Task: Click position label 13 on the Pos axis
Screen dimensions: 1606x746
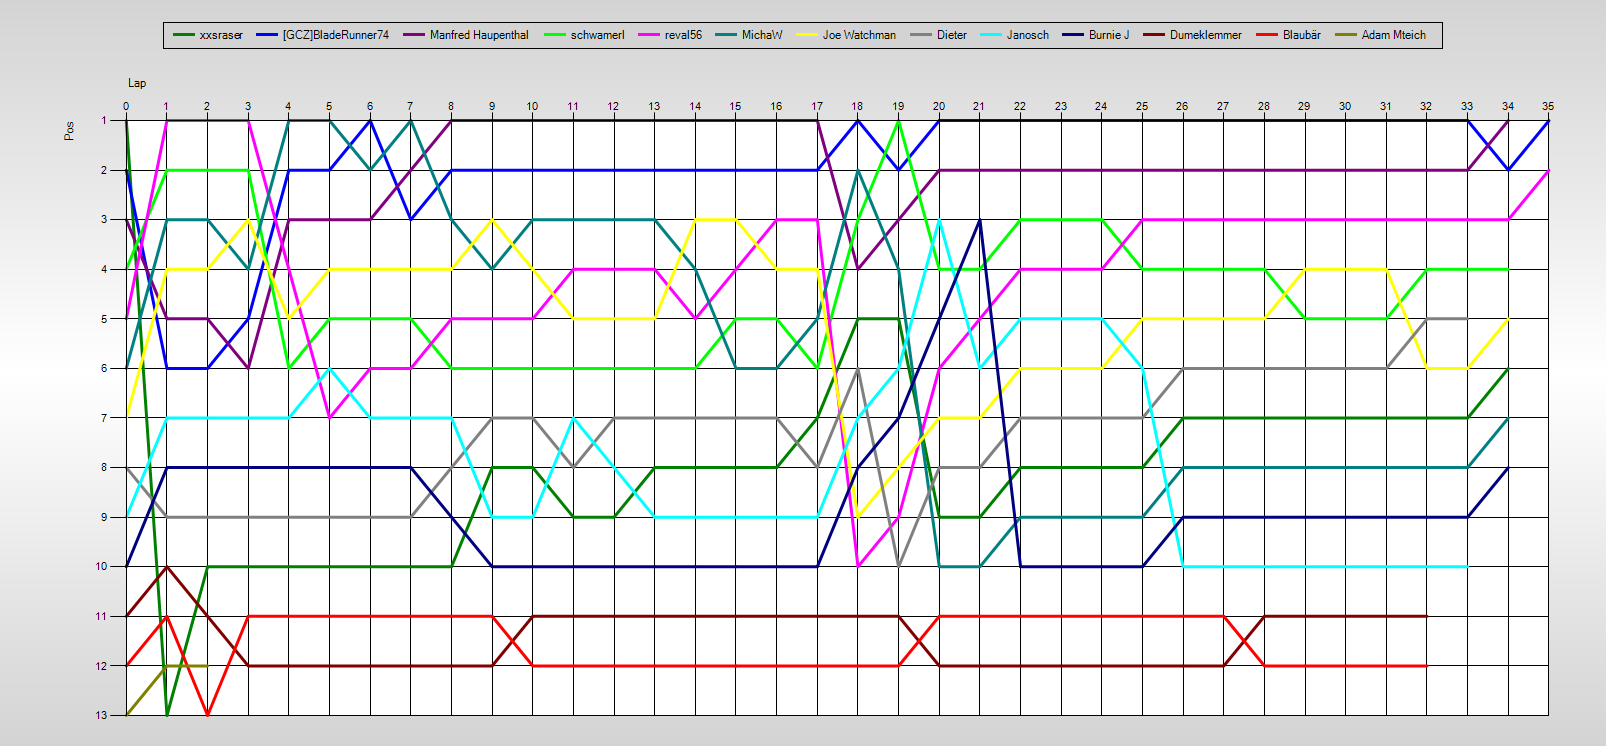Action: 102,715
